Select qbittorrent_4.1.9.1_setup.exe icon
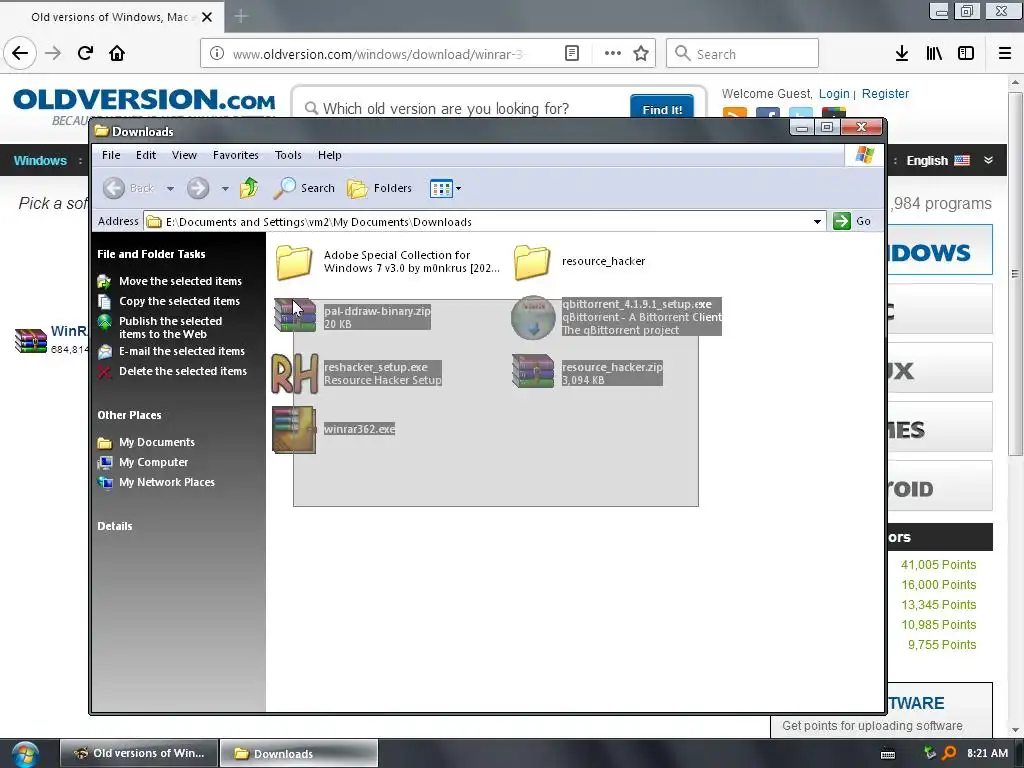Screen dimensions: 1024x768 [533, 317]
